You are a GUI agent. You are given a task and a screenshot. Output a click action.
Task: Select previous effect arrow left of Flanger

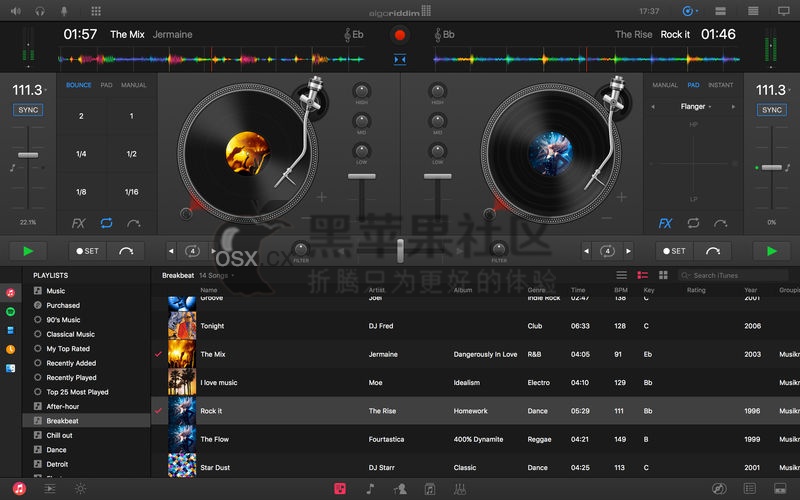[653, 107]
